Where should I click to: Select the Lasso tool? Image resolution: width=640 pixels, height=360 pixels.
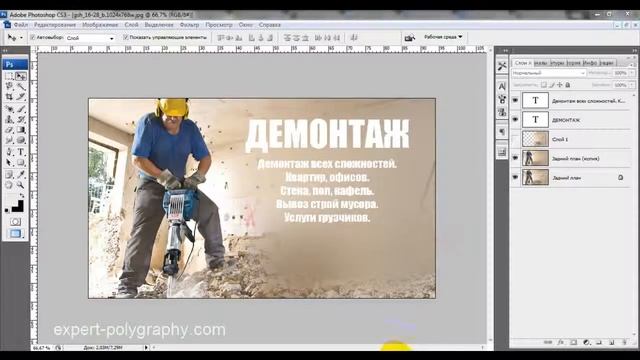coord(9,87)
